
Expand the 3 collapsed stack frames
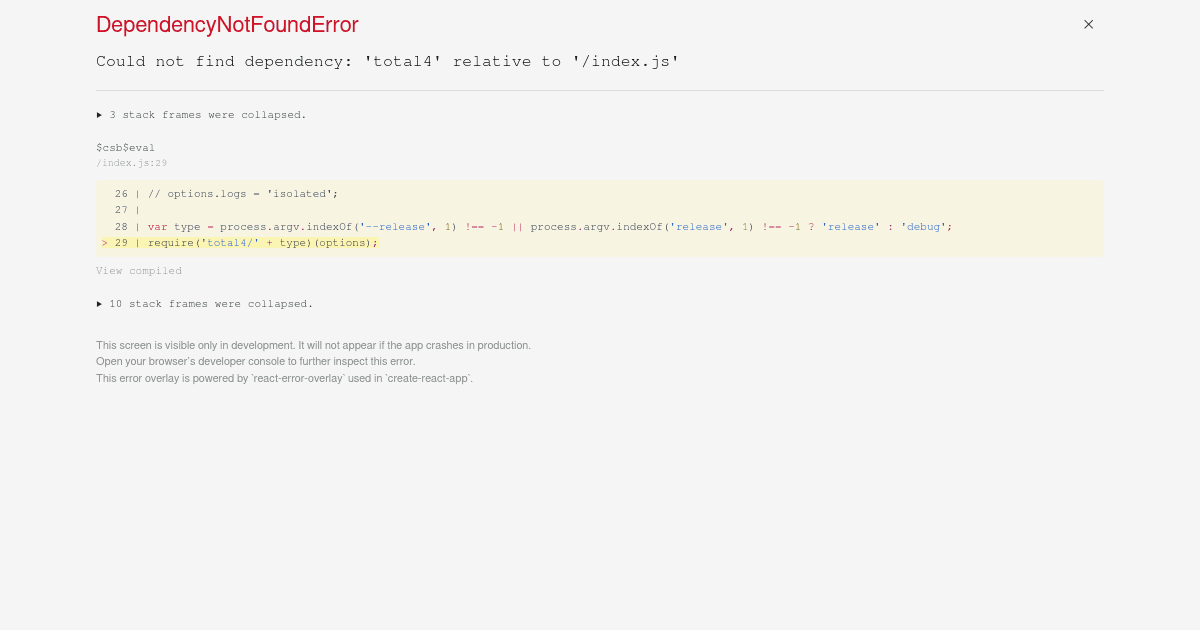pos(207,115)
